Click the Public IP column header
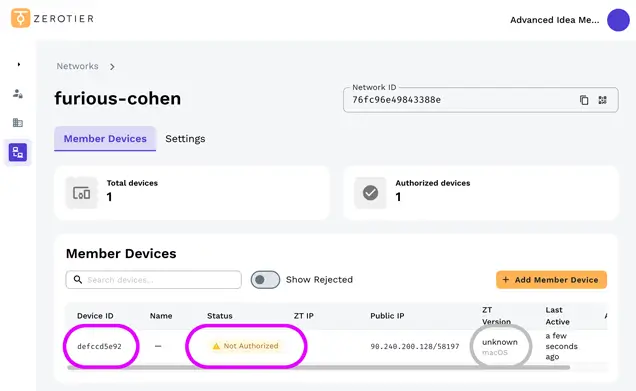The height and width of the screenshot is (391, 636). (387, 316)
